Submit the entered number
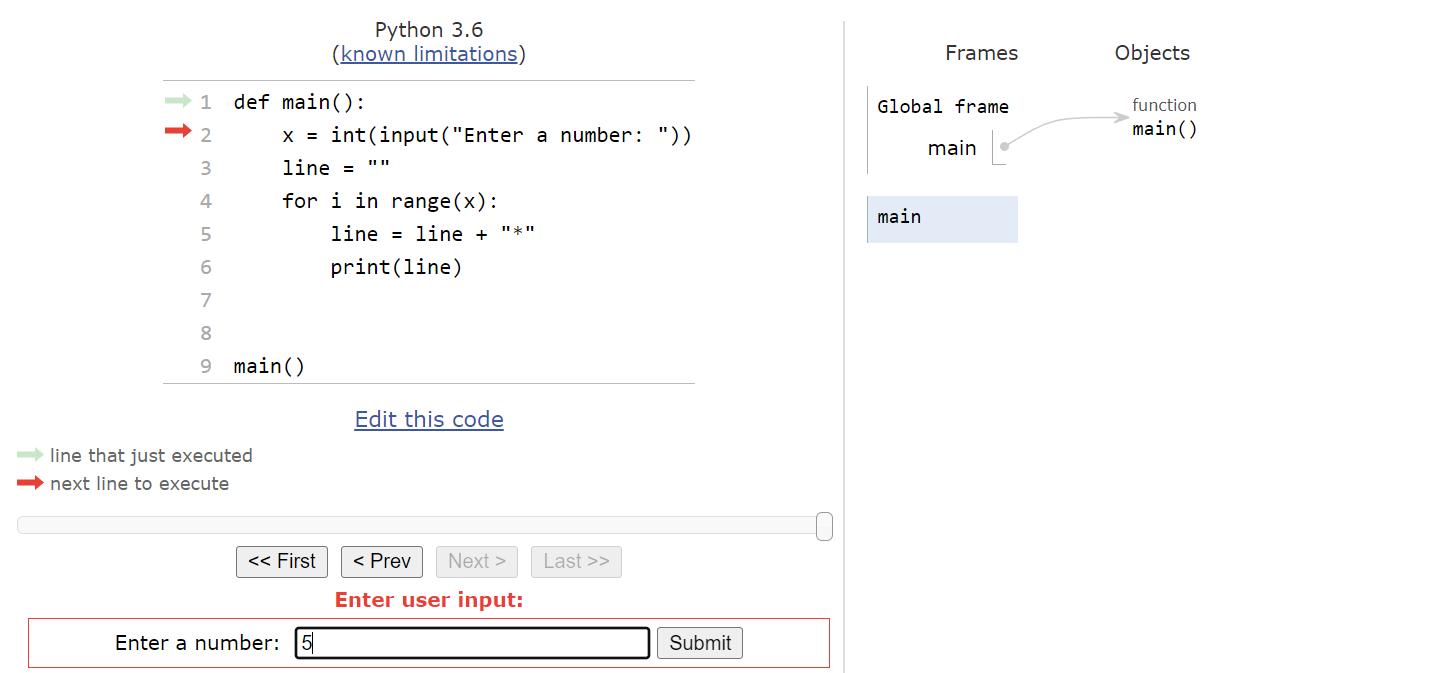The width and height of the screenshot is (1430, 673). point(700,643)
